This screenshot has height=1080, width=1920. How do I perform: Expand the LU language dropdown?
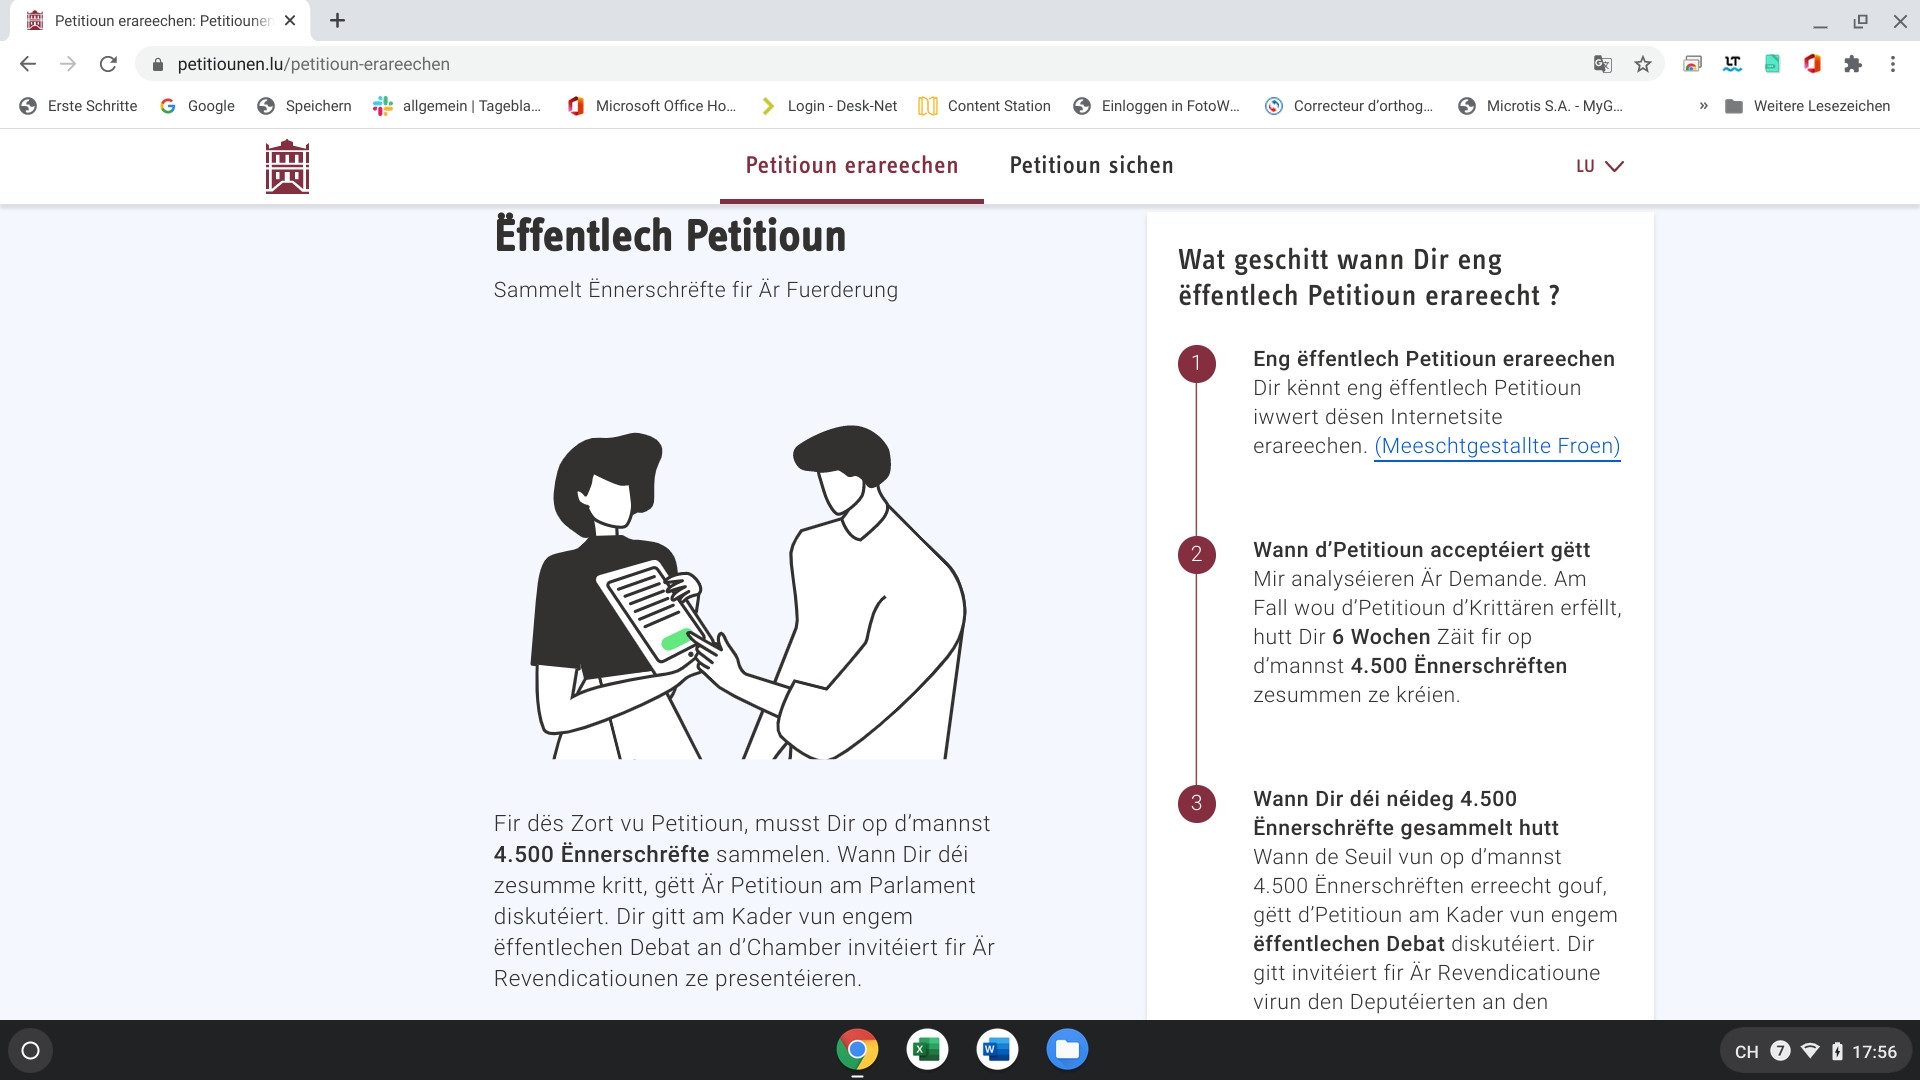(1599, 166)
